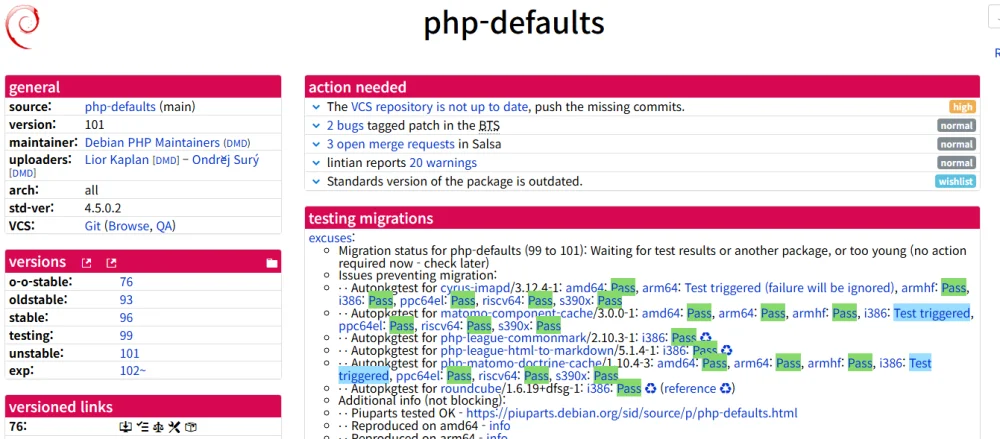The height and width of the screenshot is (439, 1000).
Task: Open the VCS QA link
Action: (164, 226)
